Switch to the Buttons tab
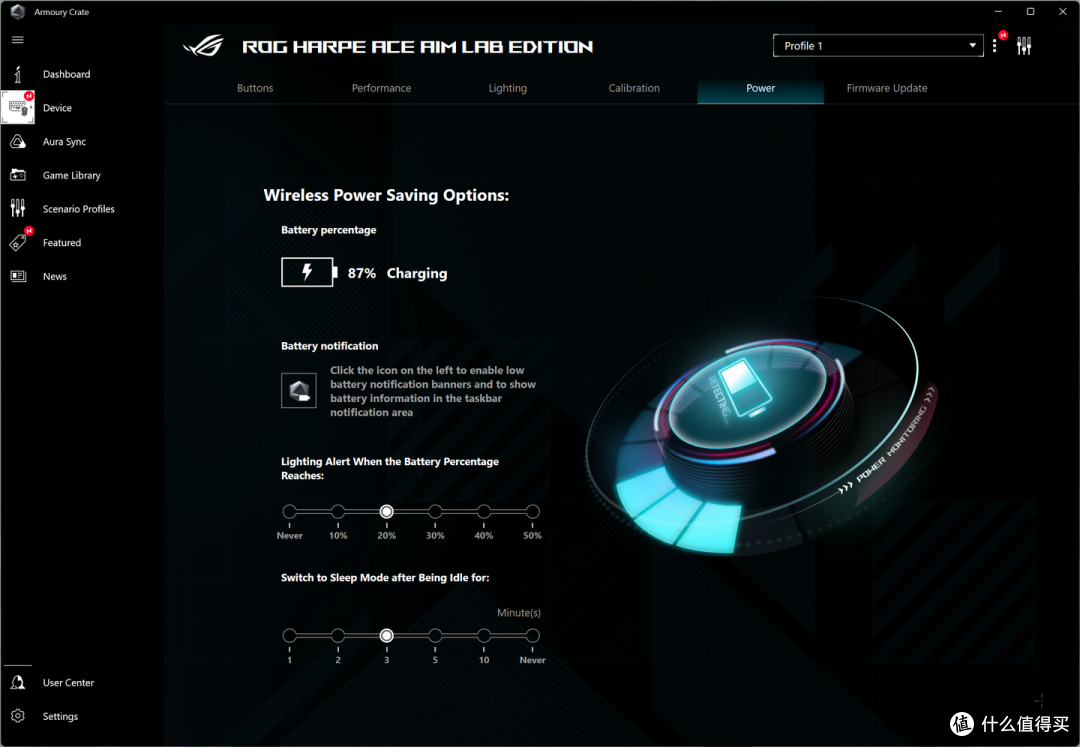 [255, 88]
